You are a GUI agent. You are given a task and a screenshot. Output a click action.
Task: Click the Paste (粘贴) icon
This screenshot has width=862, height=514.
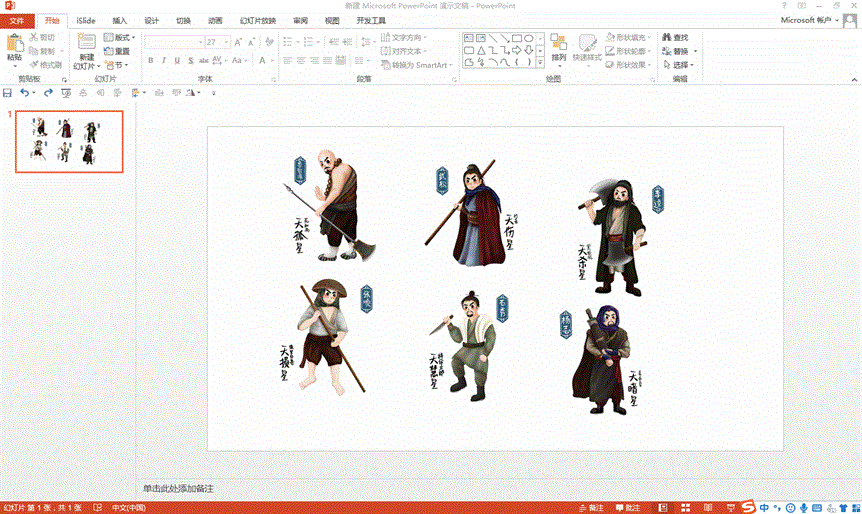coord(14,44)
